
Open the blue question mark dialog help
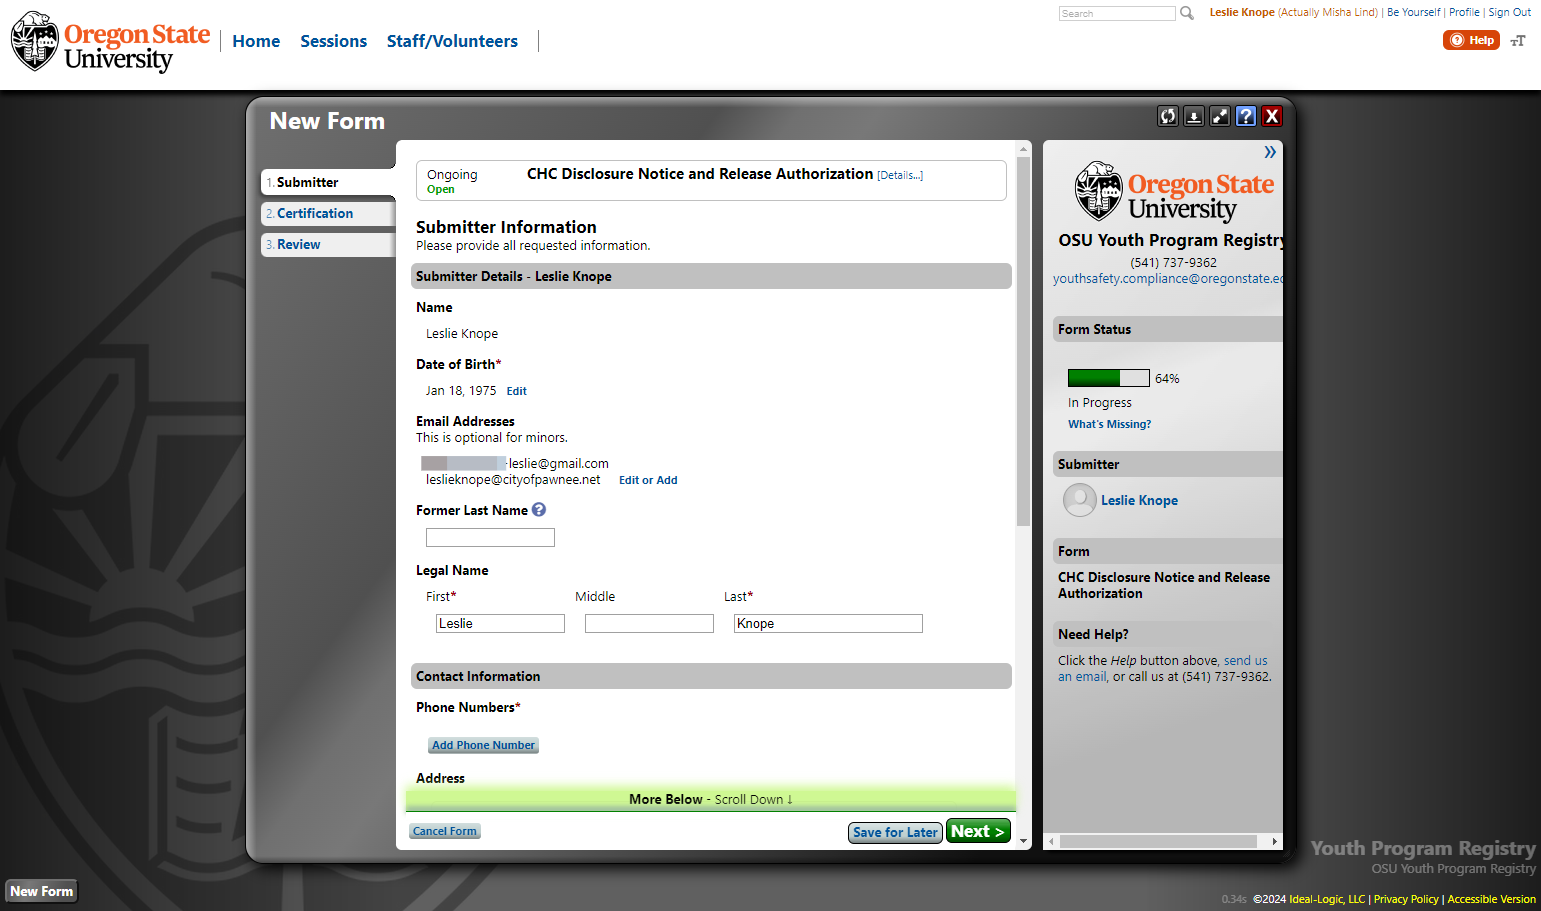[1246, 116]
